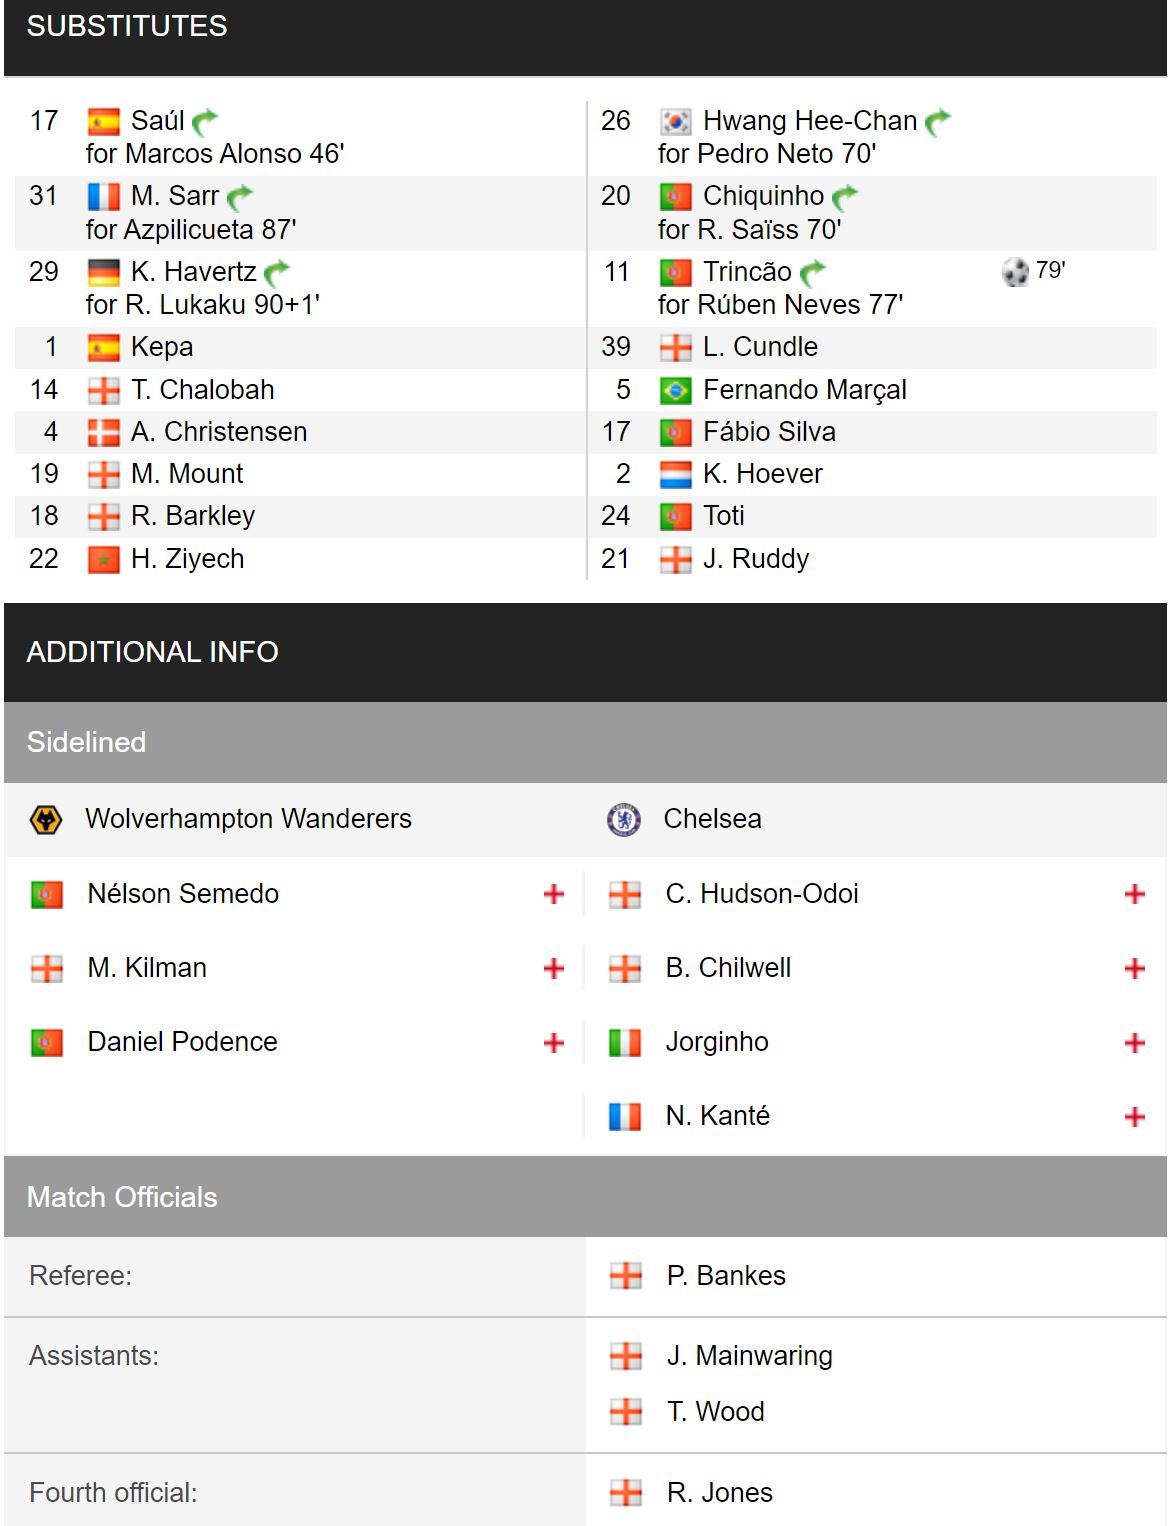Click the Sidelined section header

tap(585, 743)
